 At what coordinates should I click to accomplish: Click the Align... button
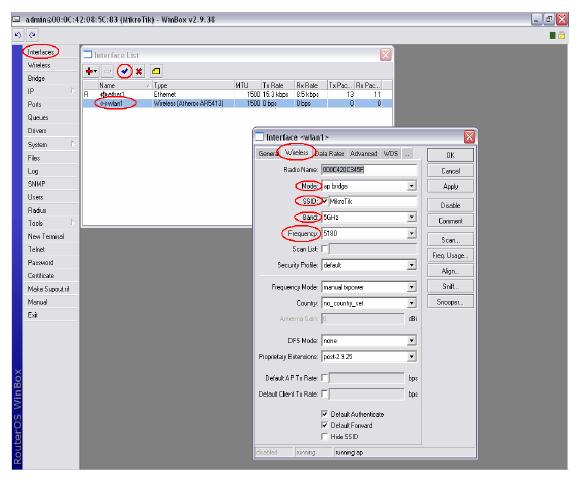pyautogui.click(x=450, y=271)
